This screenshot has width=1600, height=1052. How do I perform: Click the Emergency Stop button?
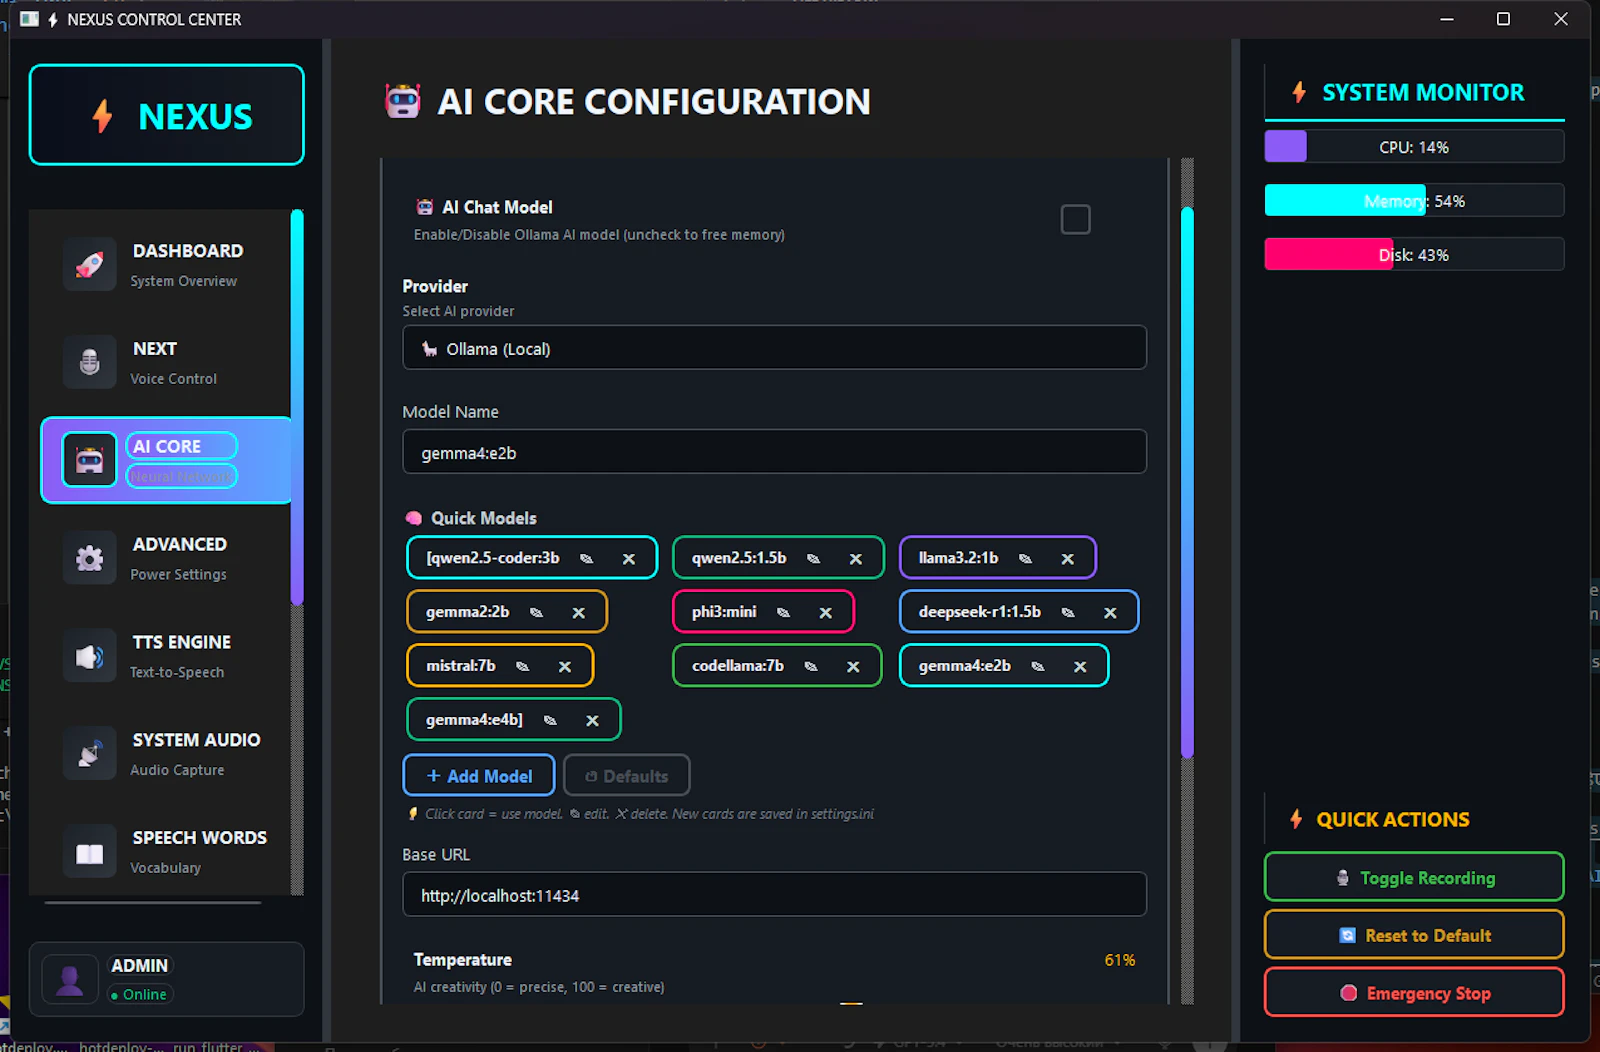(1414, 992)
